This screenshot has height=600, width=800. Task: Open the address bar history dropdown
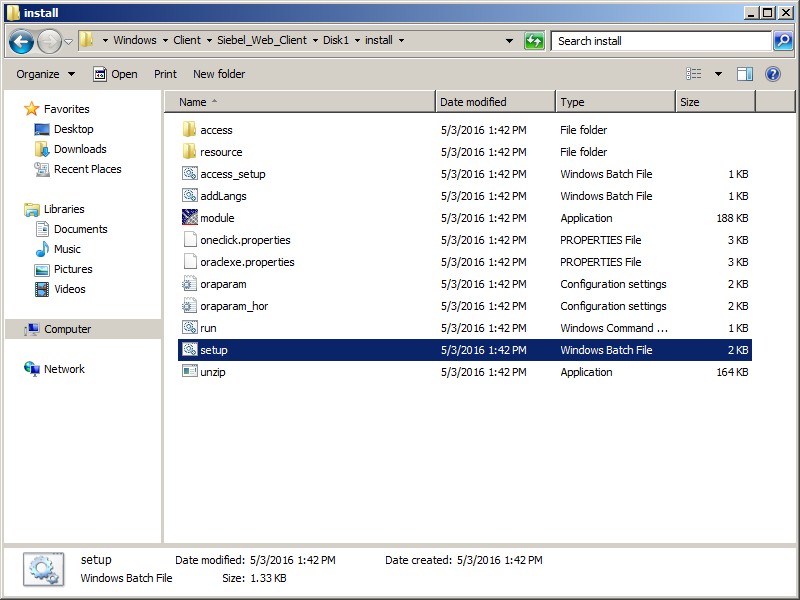(509, 40)
